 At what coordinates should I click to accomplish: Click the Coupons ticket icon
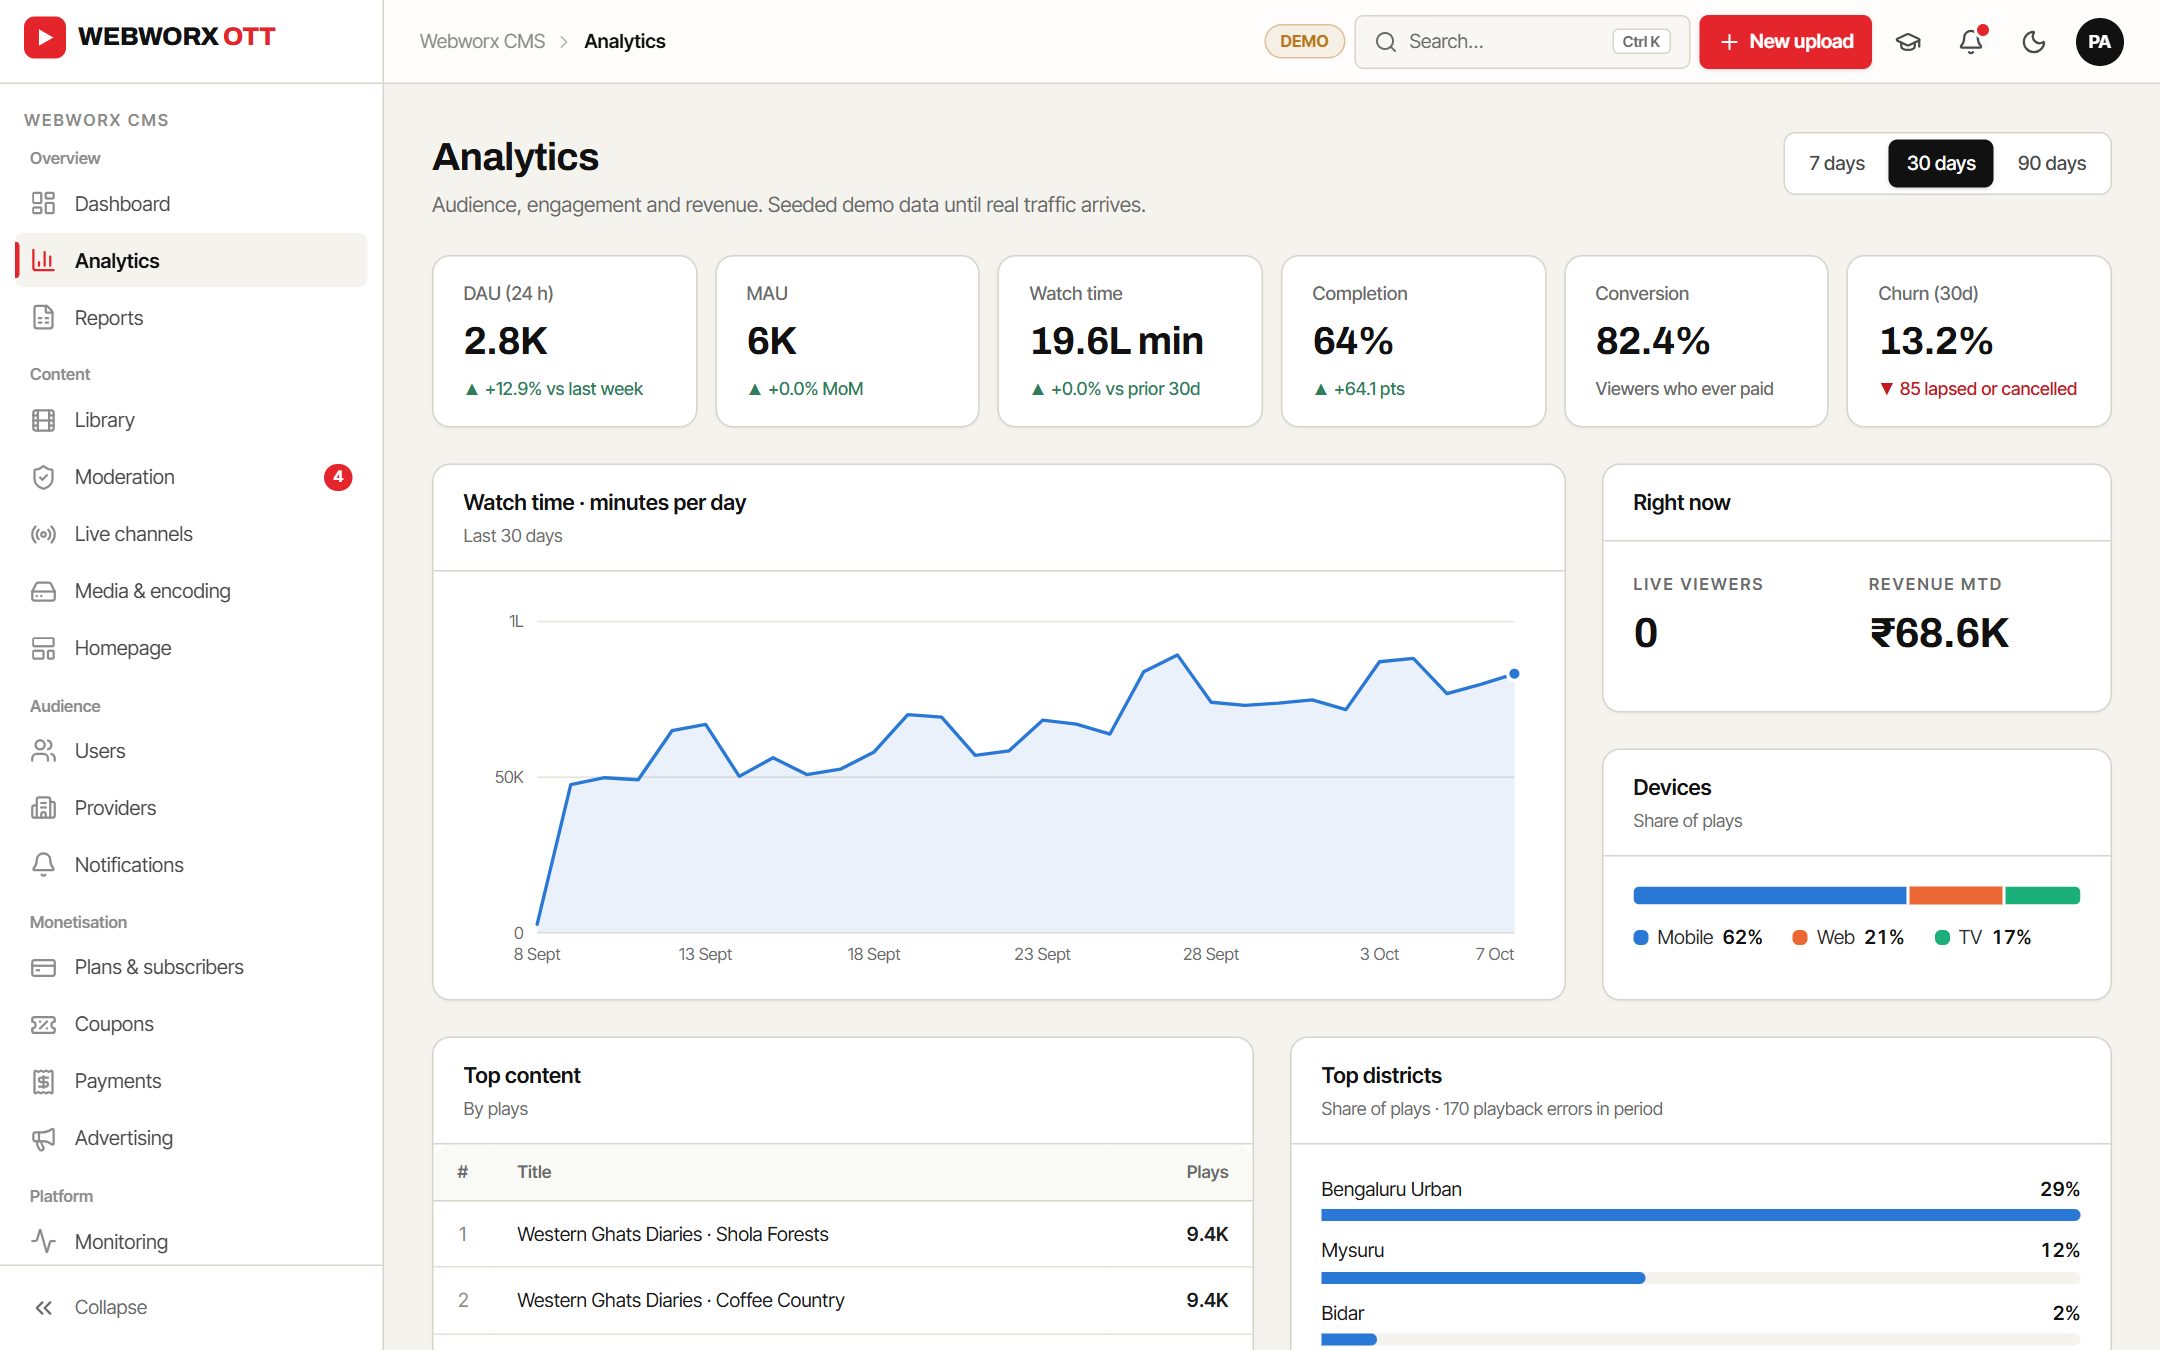coord(43,1024)
